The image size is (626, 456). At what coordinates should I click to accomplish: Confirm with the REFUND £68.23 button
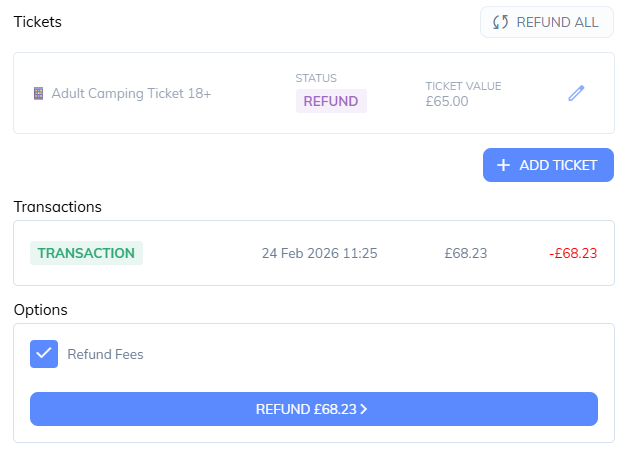314,409
